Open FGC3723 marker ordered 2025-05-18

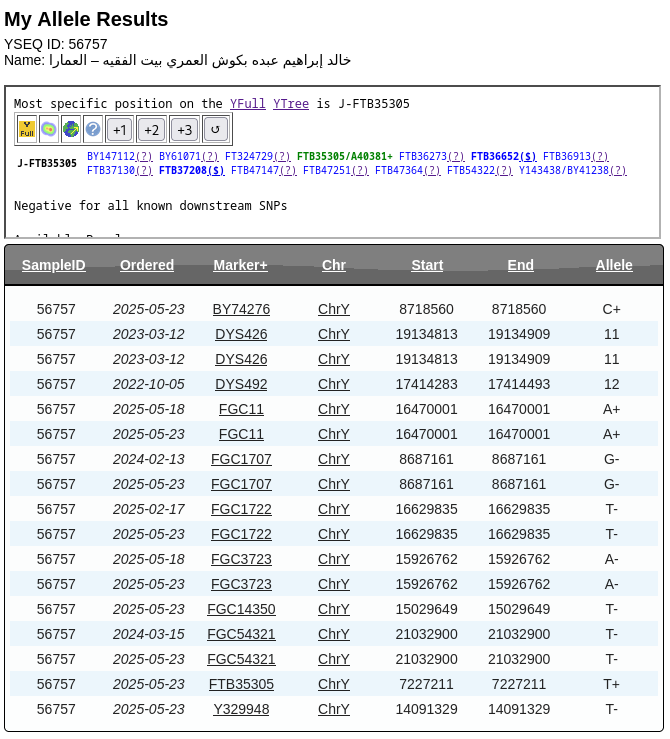pos(241,559)
